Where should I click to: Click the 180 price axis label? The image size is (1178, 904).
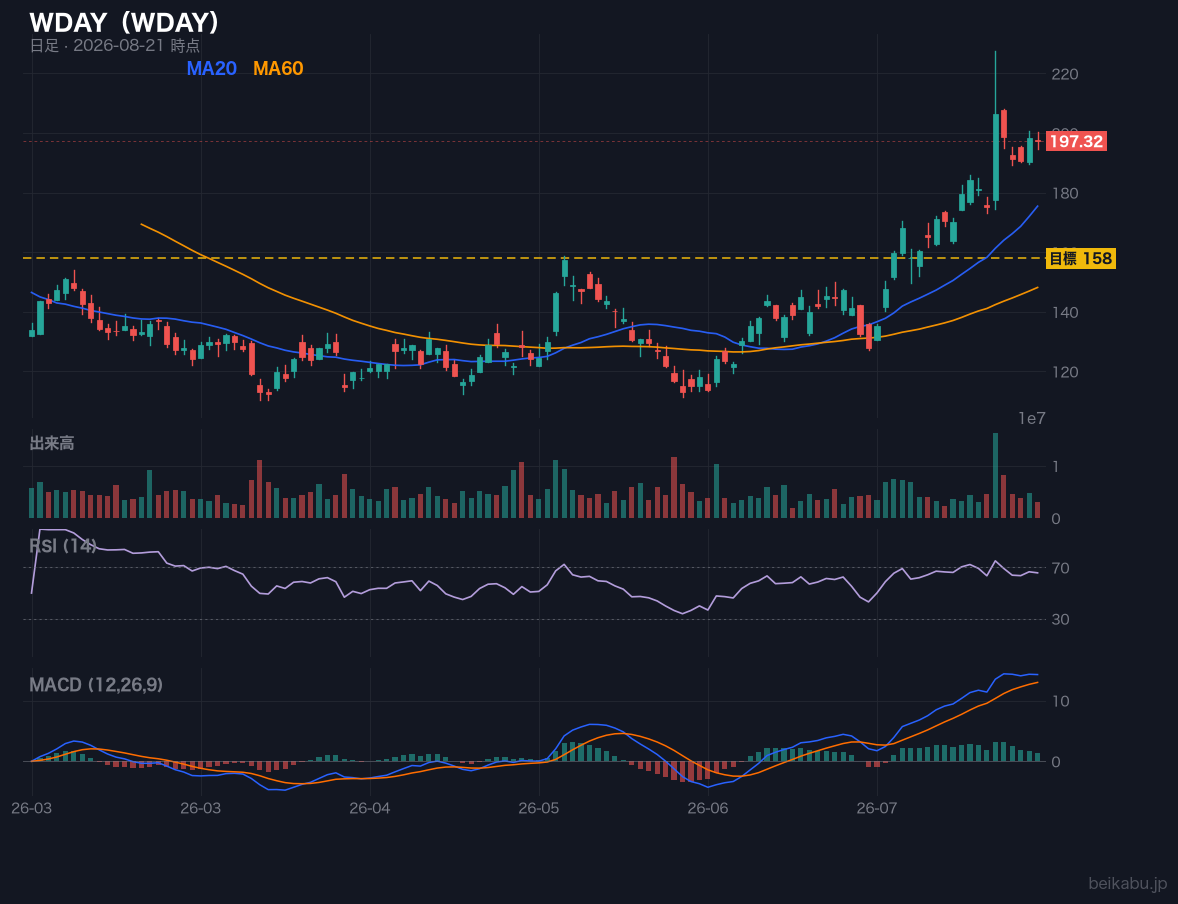coord(1065,193)
